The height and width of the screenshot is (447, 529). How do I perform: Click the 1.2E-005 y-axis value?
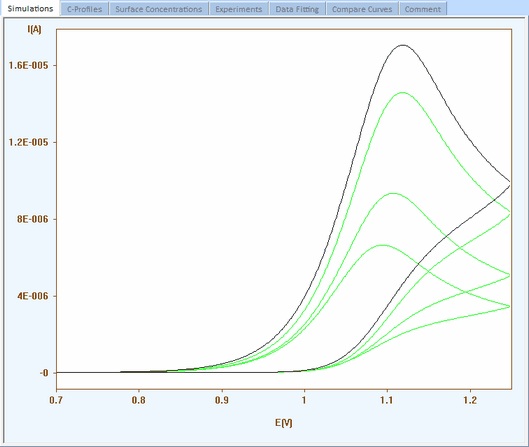[28, 142]
